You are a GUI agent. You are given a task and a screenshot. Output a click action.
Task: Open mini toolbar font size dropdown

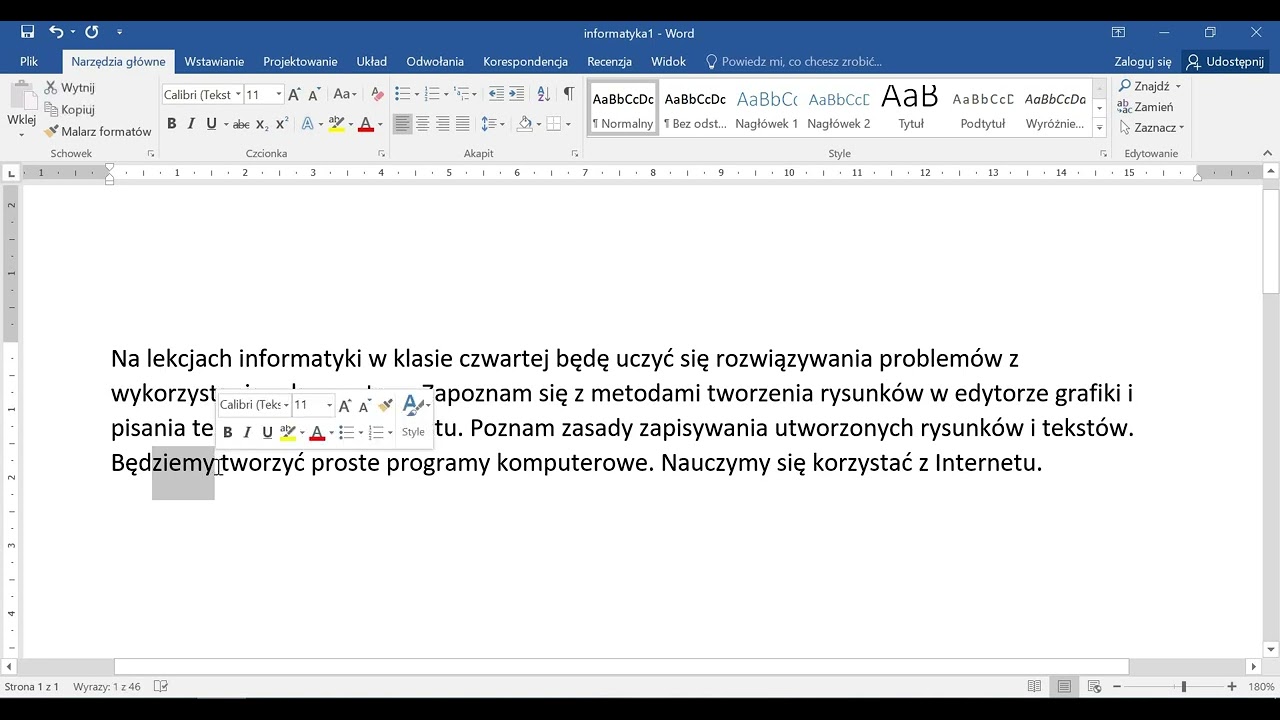[329, 406]
